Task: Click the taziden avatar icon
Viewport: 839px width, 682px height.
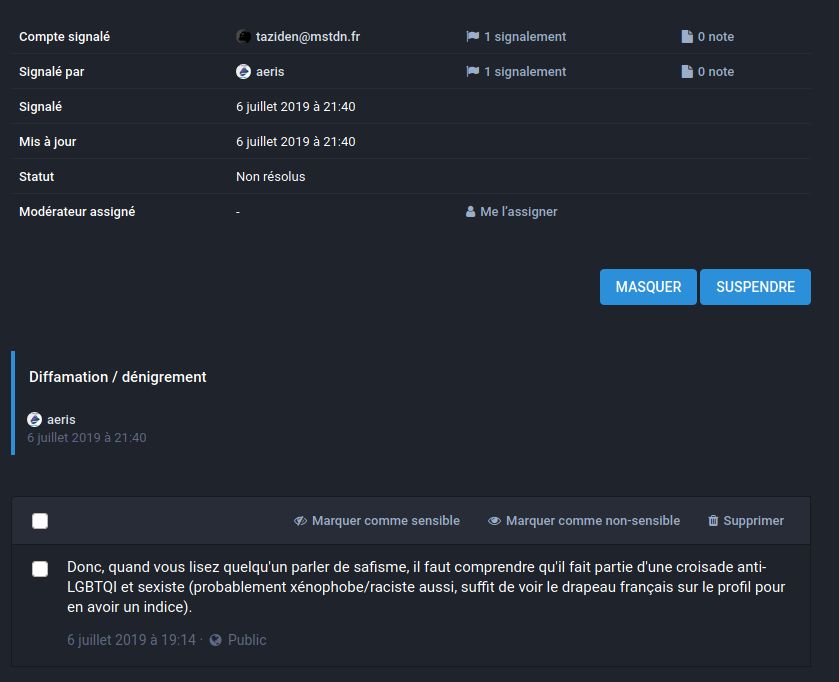Action: [x=243, y=37]
